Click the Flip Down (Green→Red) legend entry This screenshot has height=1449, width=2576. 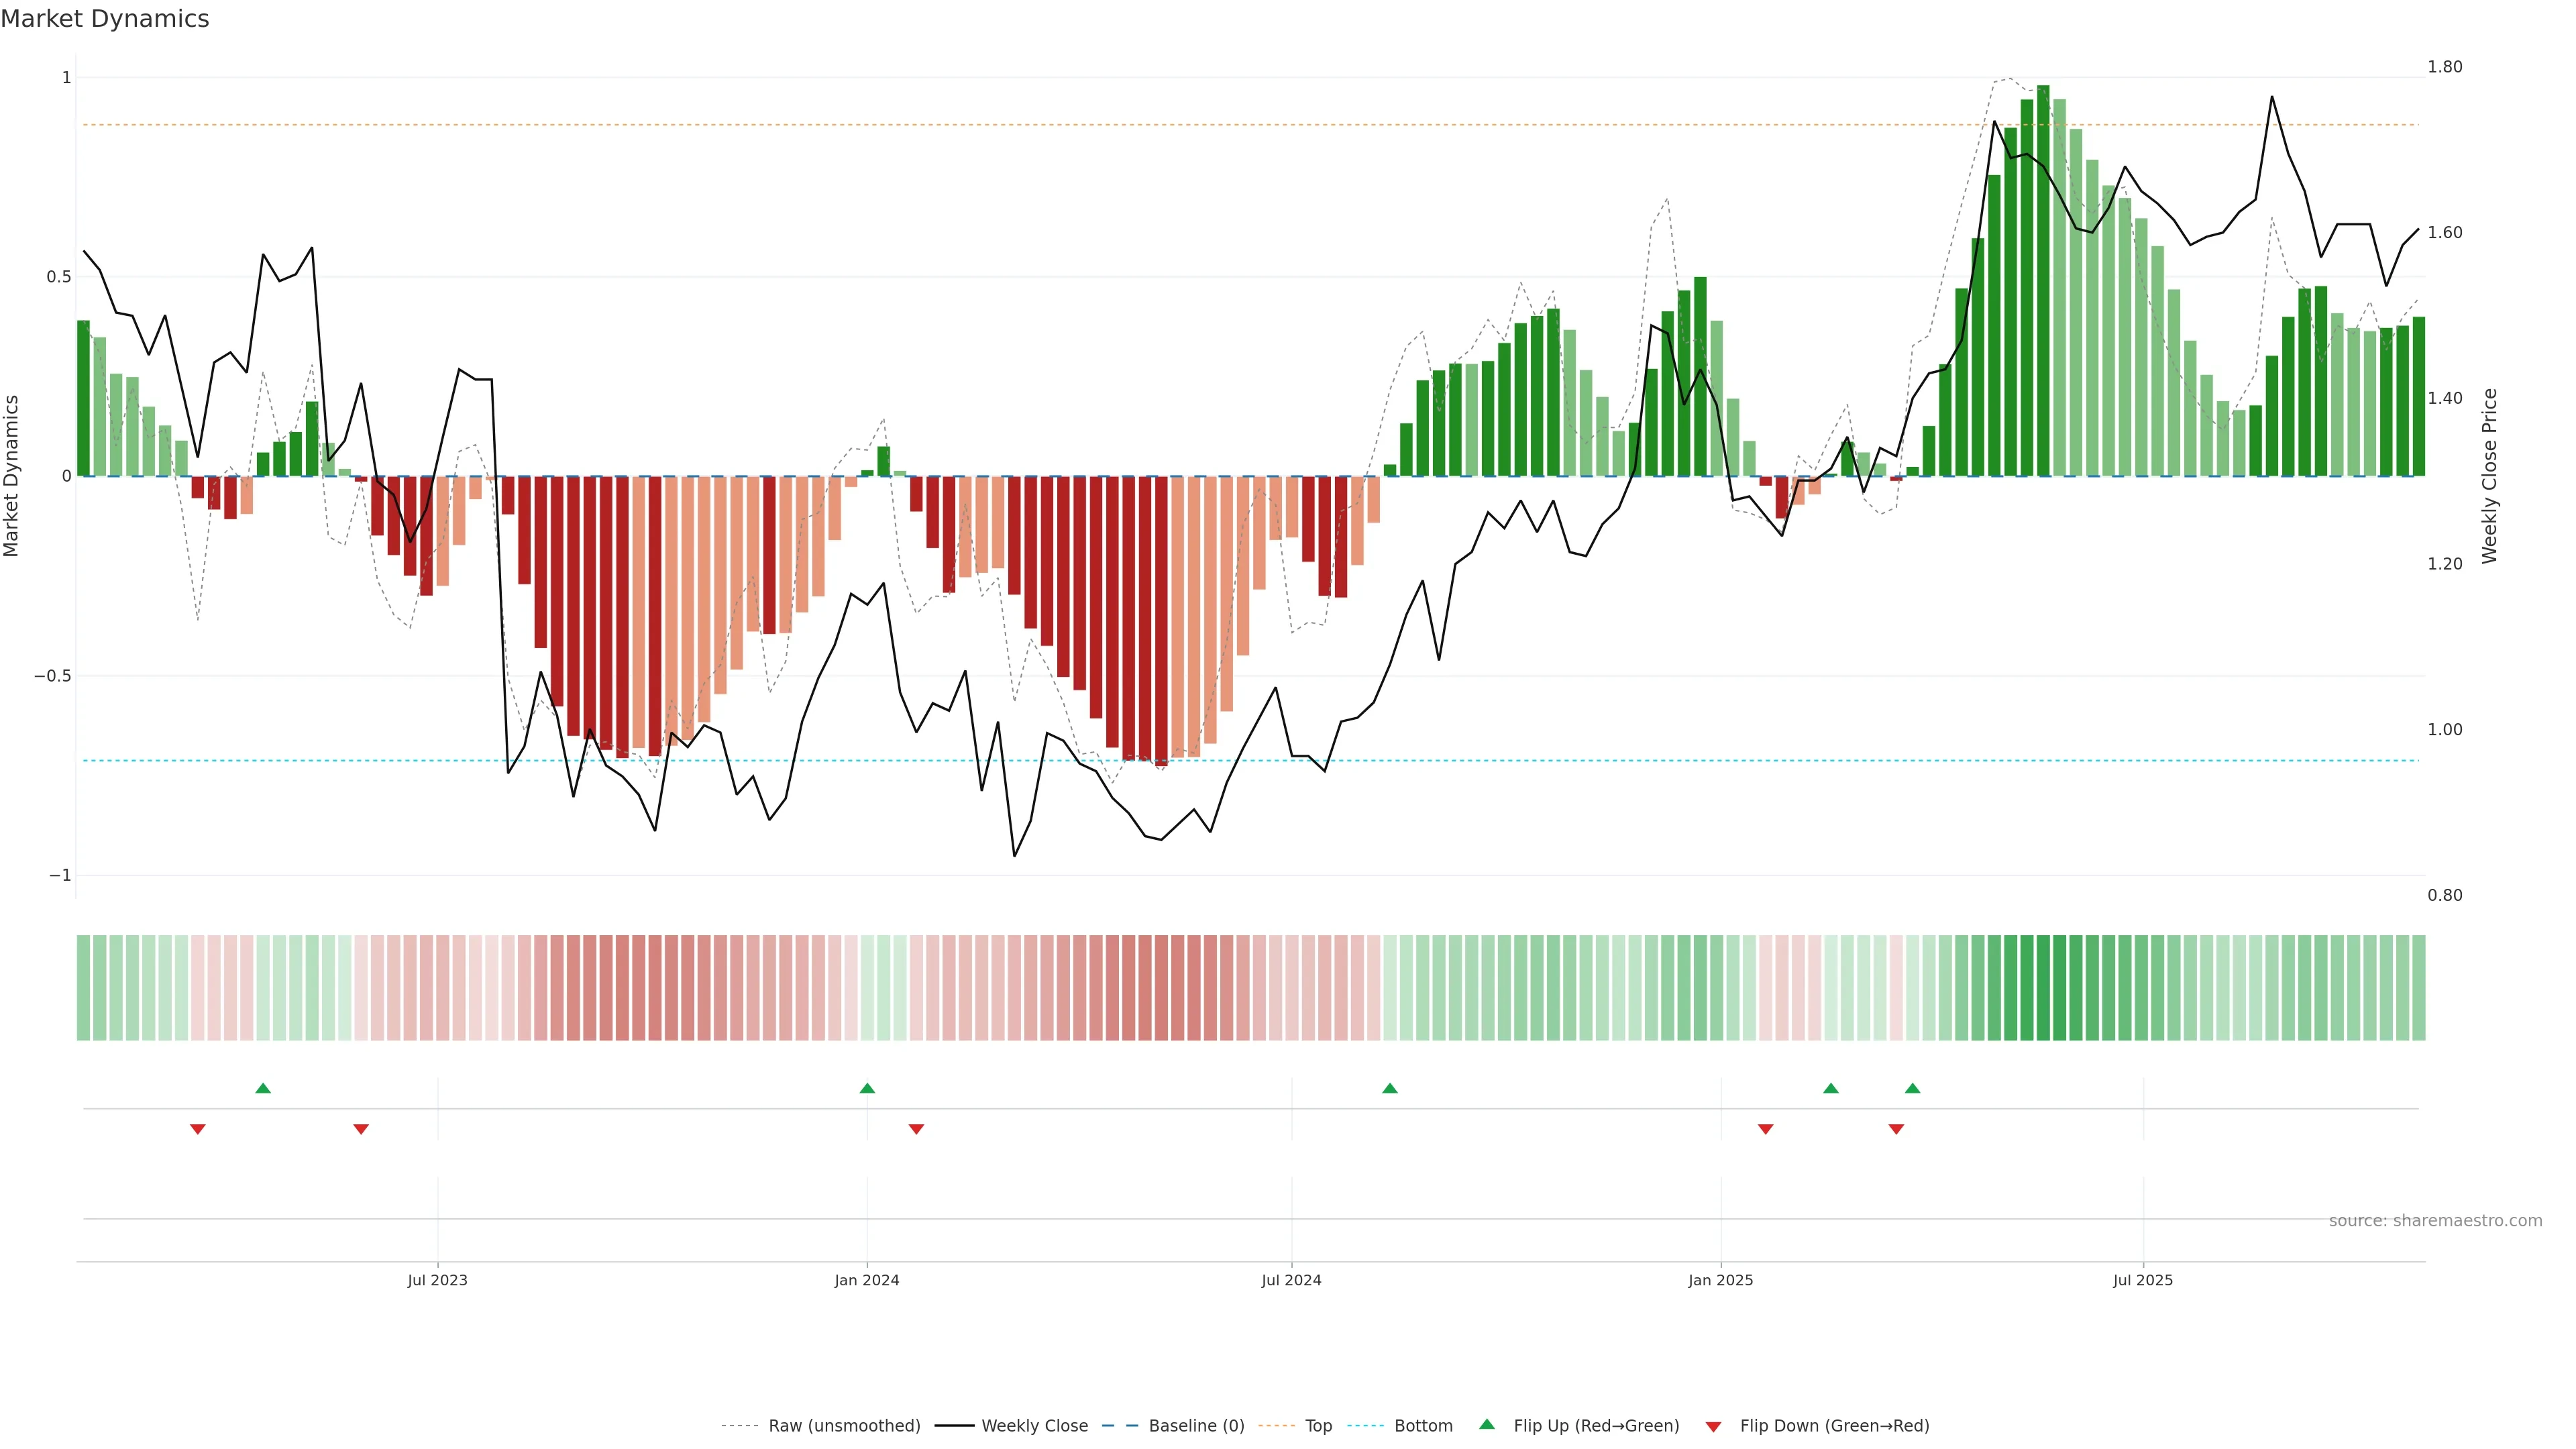[x=1834, y=1426]
